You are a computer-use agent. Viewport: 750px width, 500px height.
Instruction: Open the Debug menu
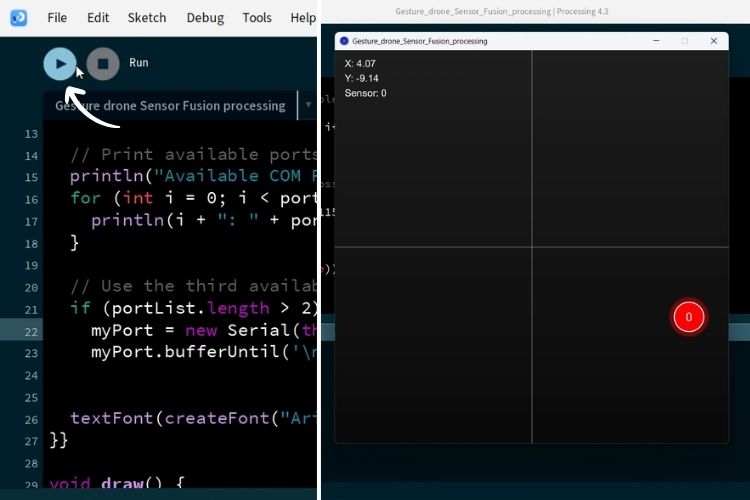pyautogui.click(x=205, y=18)
